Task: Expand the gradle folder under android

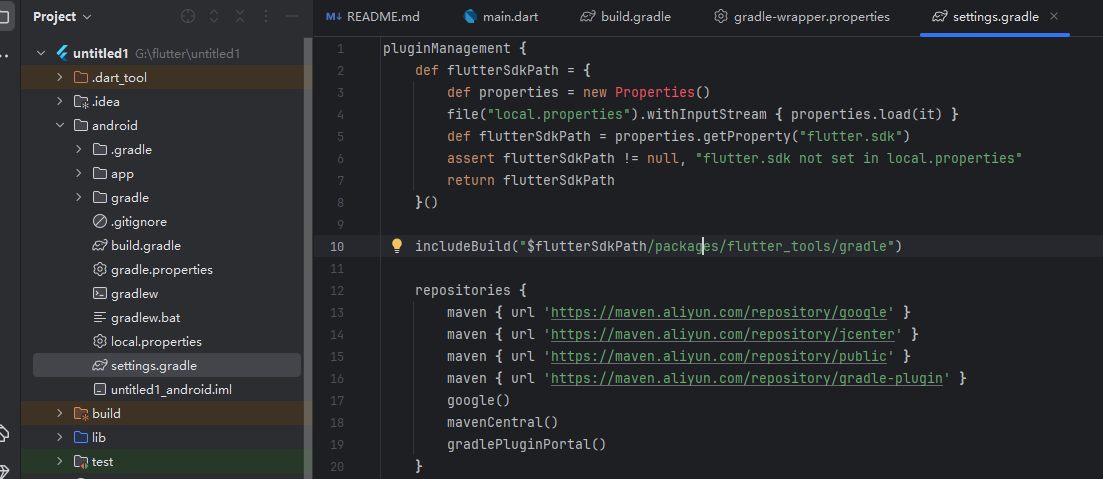Action: point(79,198)
